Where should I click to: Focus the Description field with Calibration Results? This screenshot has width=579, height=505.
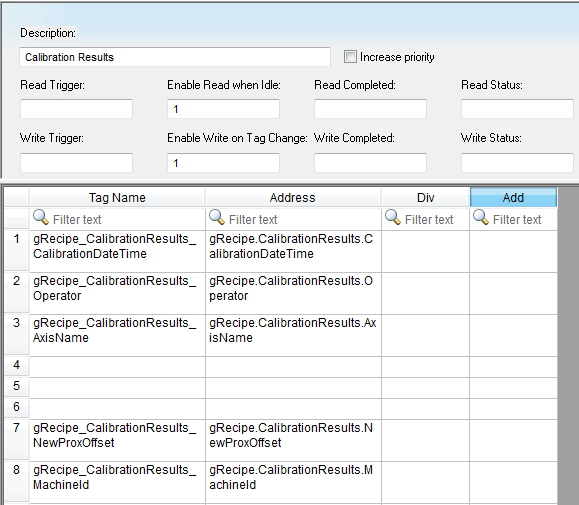pyautogui.click(x=175, y=57)
